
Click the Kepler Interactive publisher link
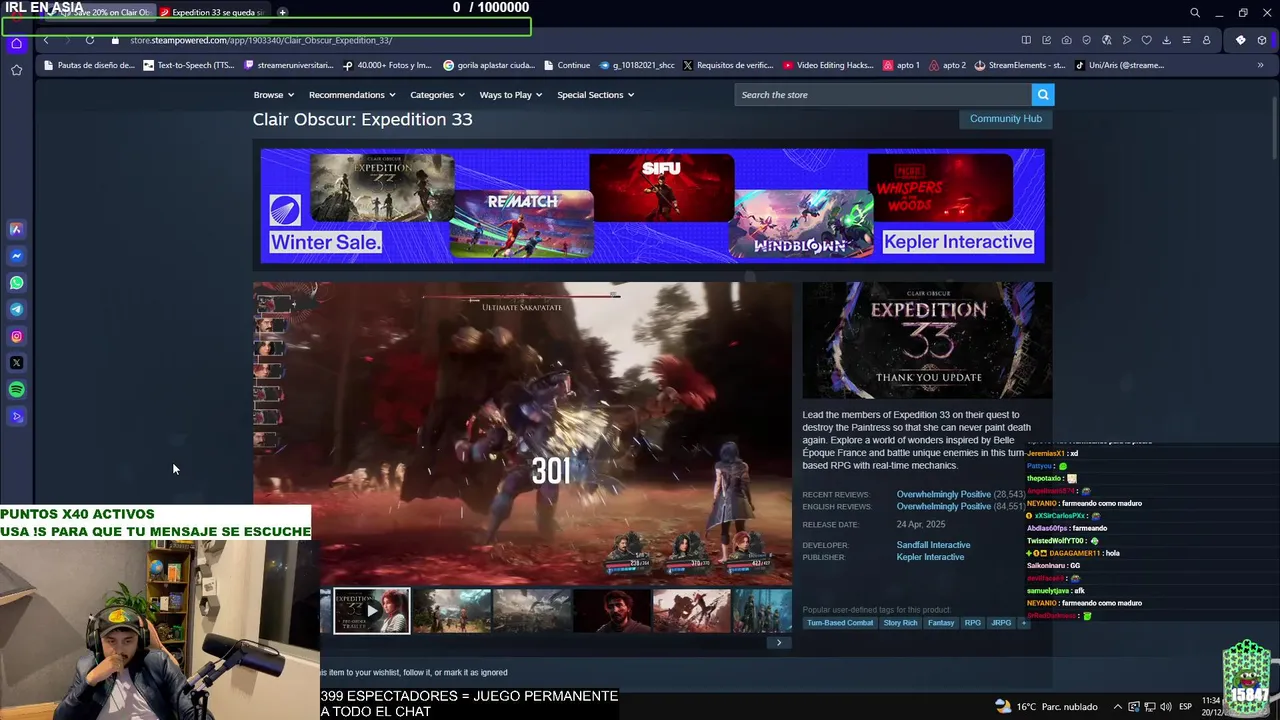point(930,557)
